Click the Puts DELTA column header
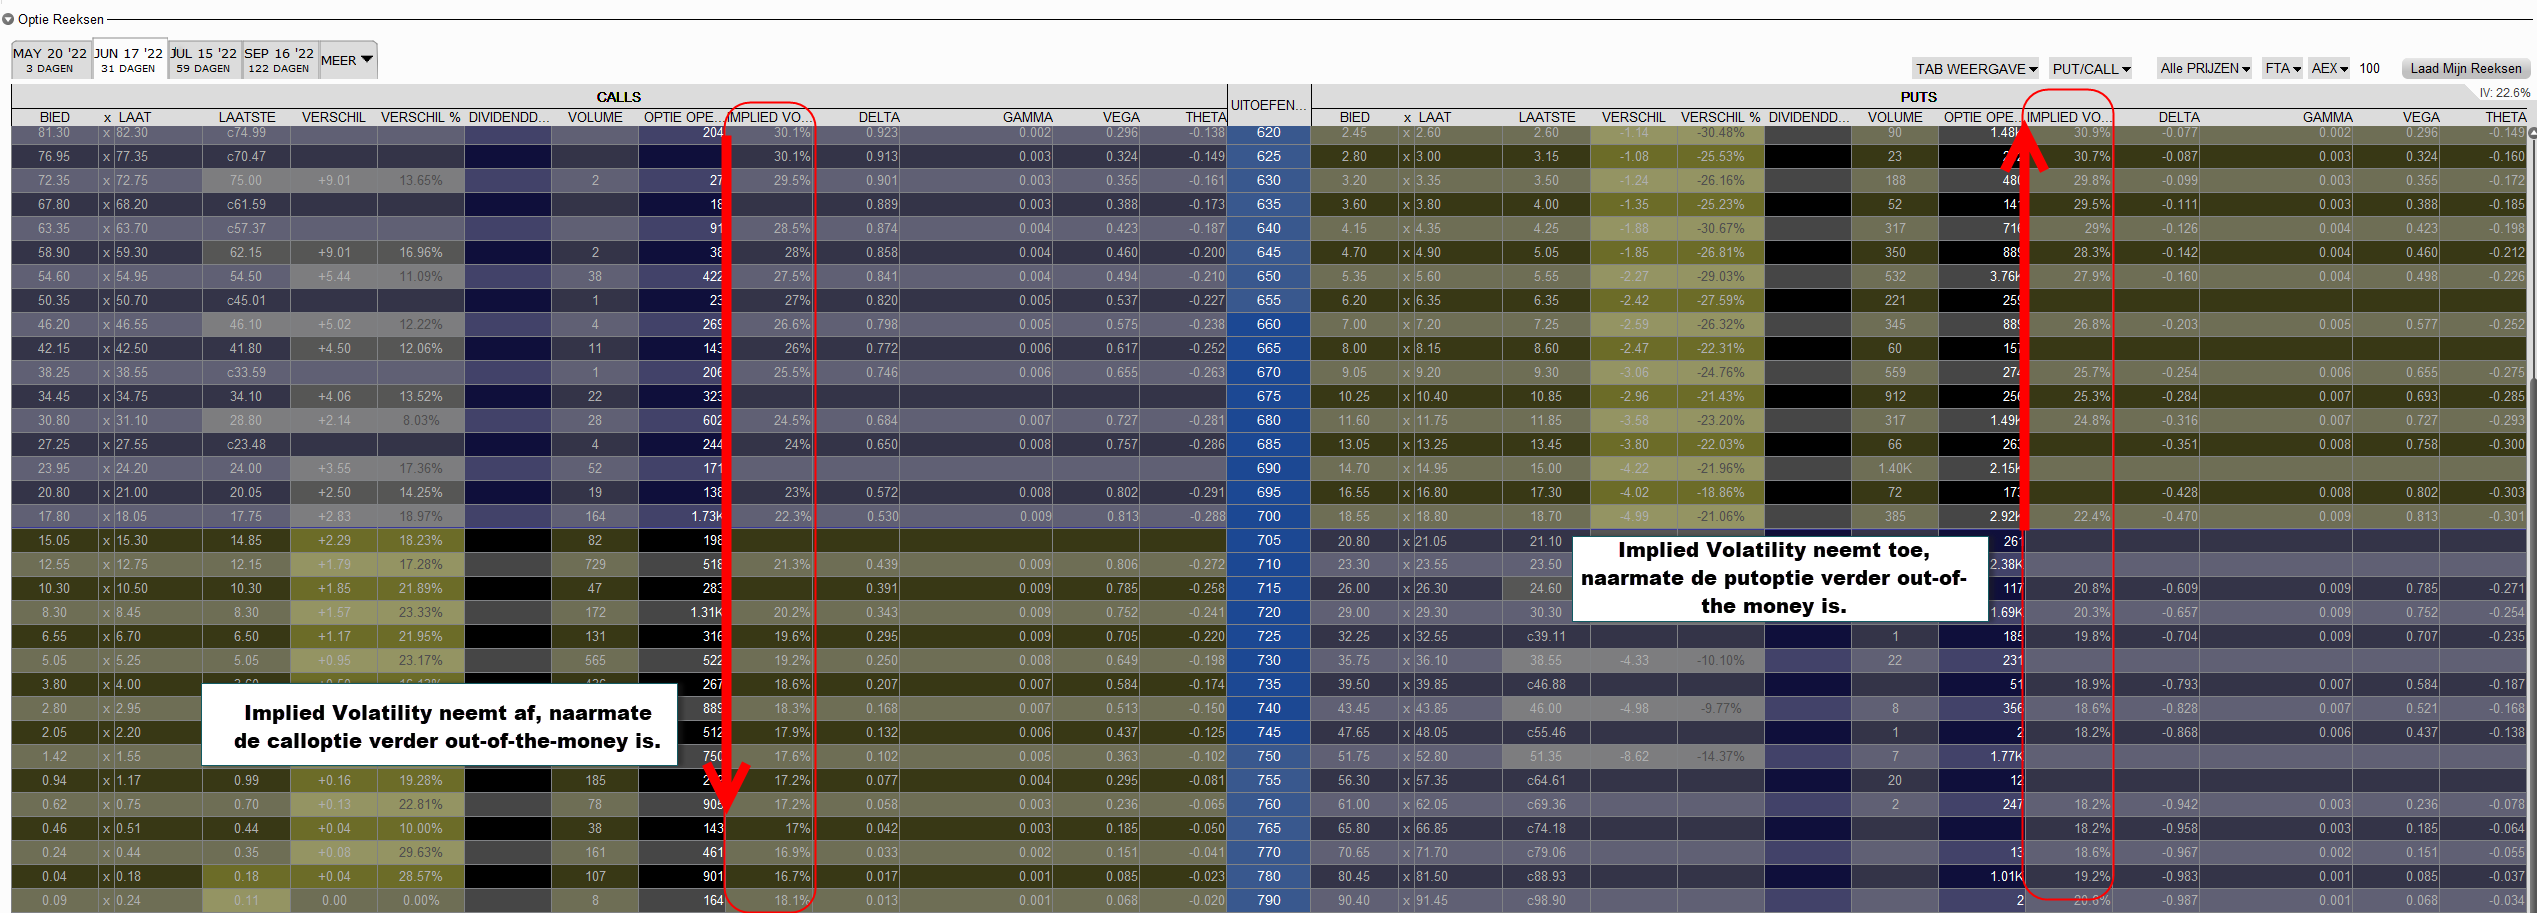Viewport: 2537px width, 913px height. coord(2178,117)
